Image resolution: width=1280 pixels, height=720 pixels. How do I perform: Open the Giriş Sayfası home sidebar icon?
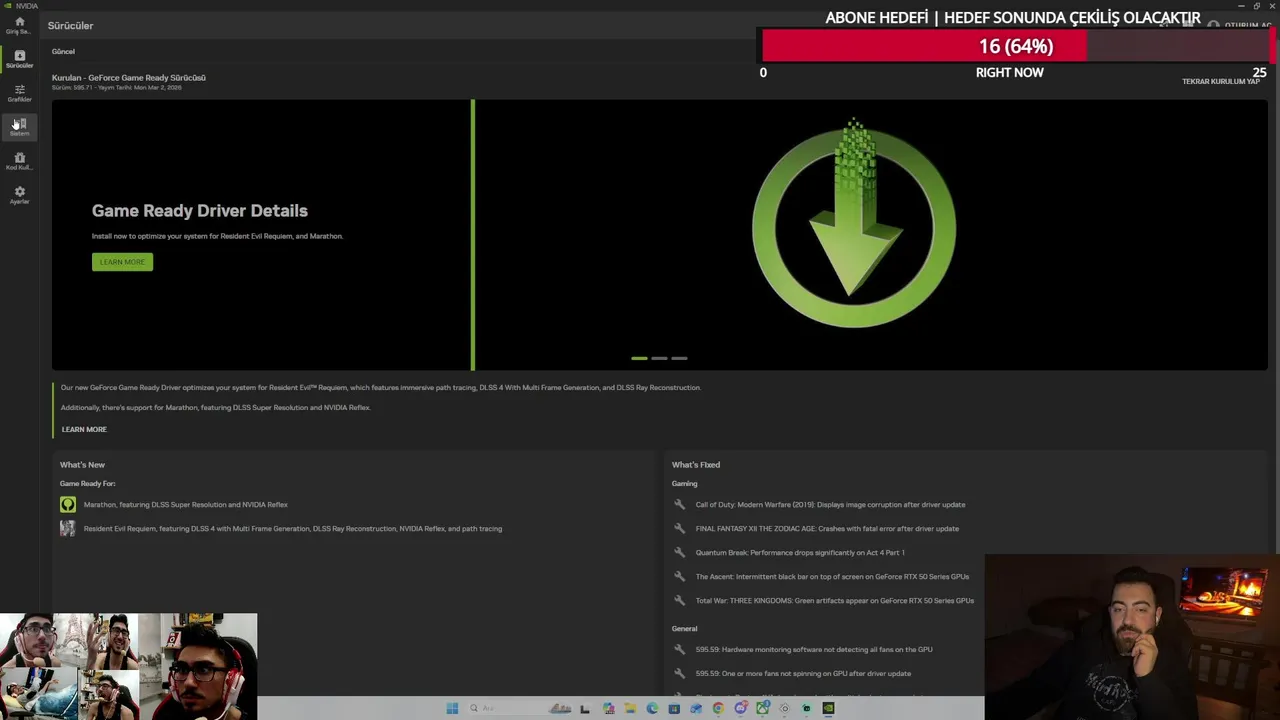pos(19,25)
